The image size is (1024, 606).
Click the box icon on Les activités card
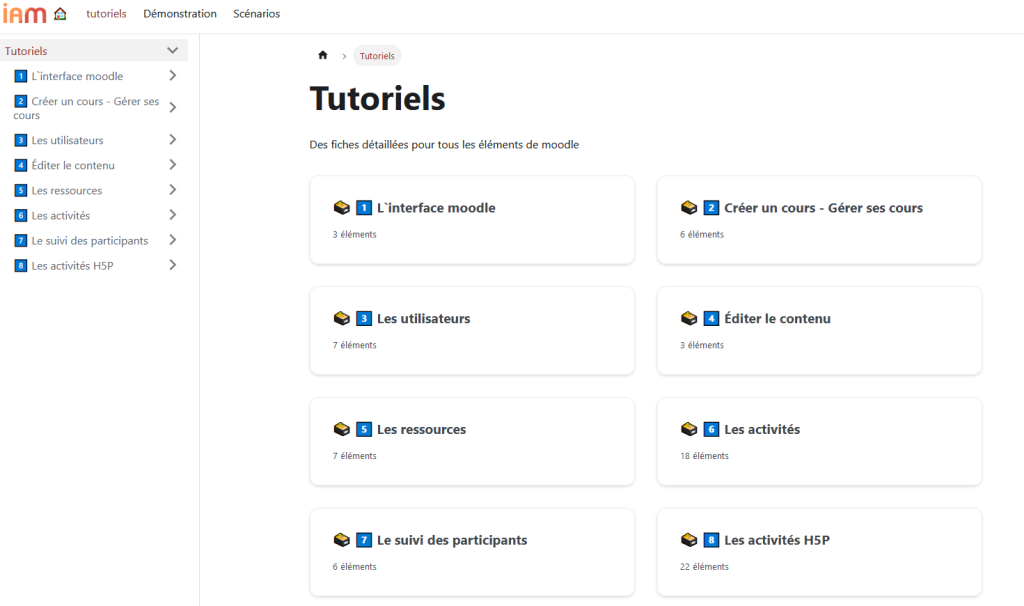pyautogui.click(x=688, y=429)
